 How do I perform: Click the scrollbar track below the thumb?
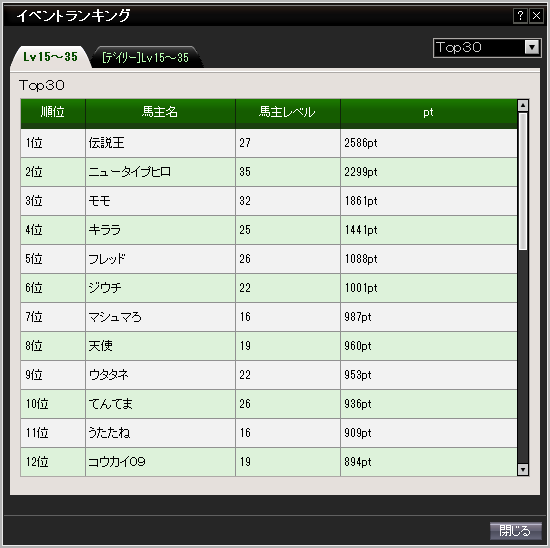coord(523,356)
